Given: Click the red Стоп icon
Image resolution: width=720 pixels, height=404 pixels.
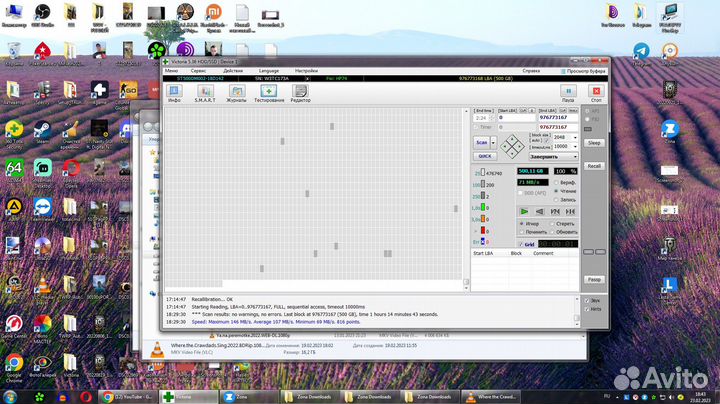Looking at the screenshot, I should click(x=597, y=92).
